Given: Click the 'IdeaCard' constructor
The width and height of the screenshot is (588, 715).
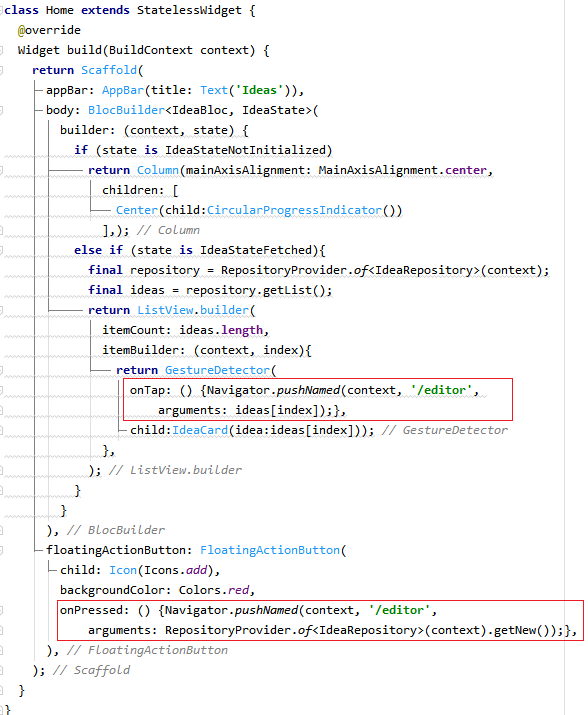Looking at the screenshot, I should 200,430.
